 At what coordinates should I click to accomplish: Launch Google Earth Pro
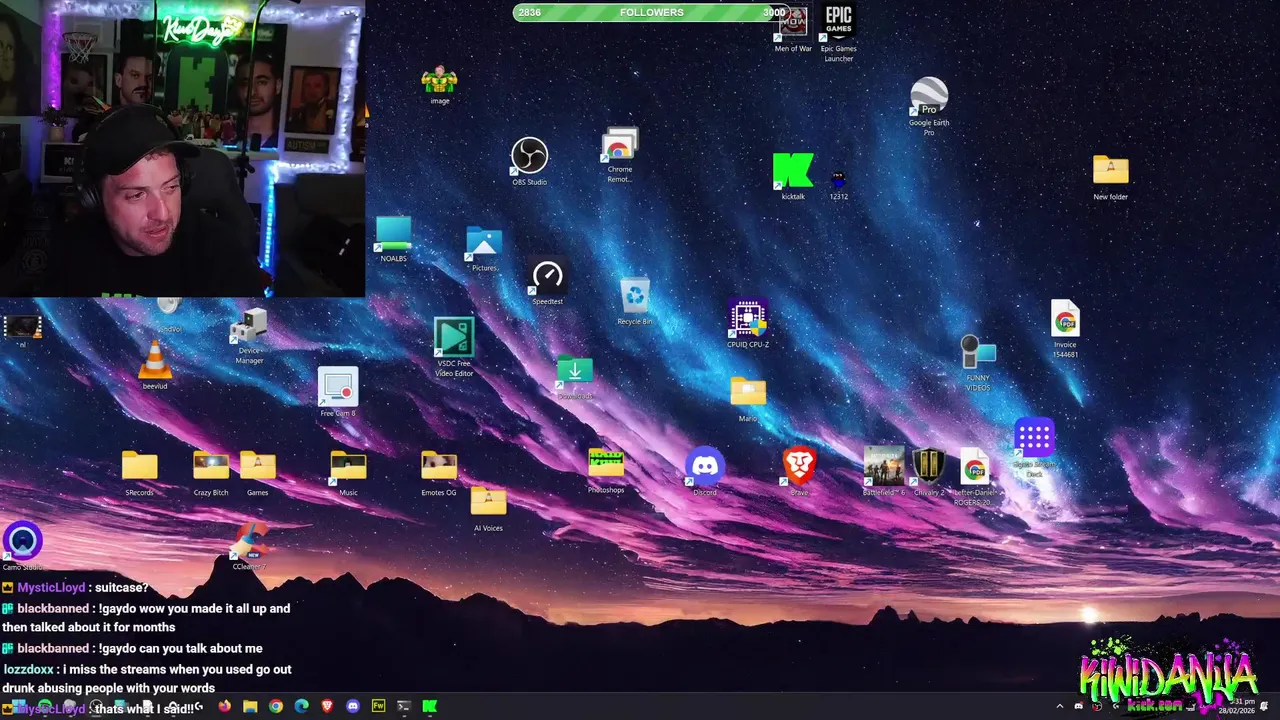(929, 104)
